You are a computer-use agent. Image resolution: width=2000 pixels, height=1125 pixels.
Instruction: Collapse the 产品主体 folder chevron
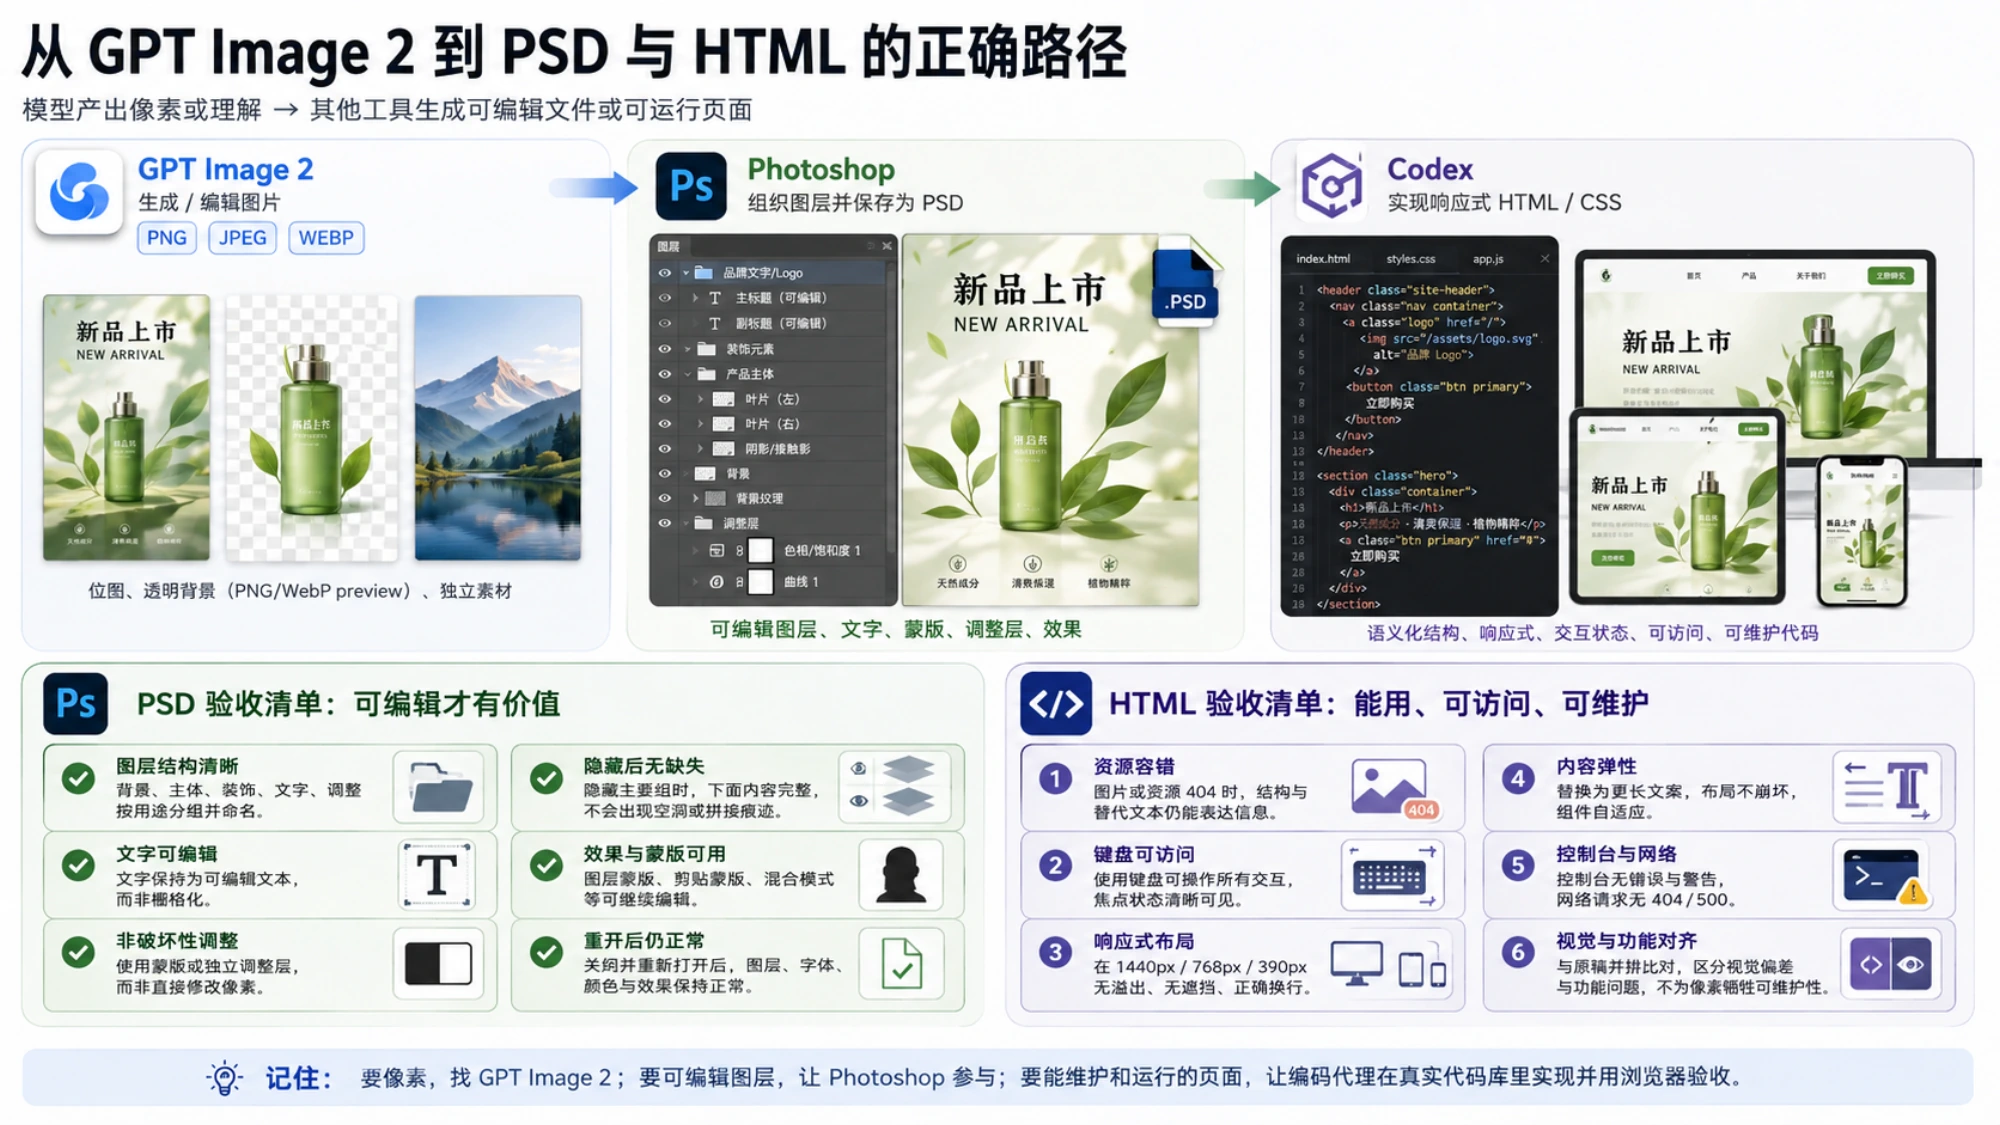point(687,374)
